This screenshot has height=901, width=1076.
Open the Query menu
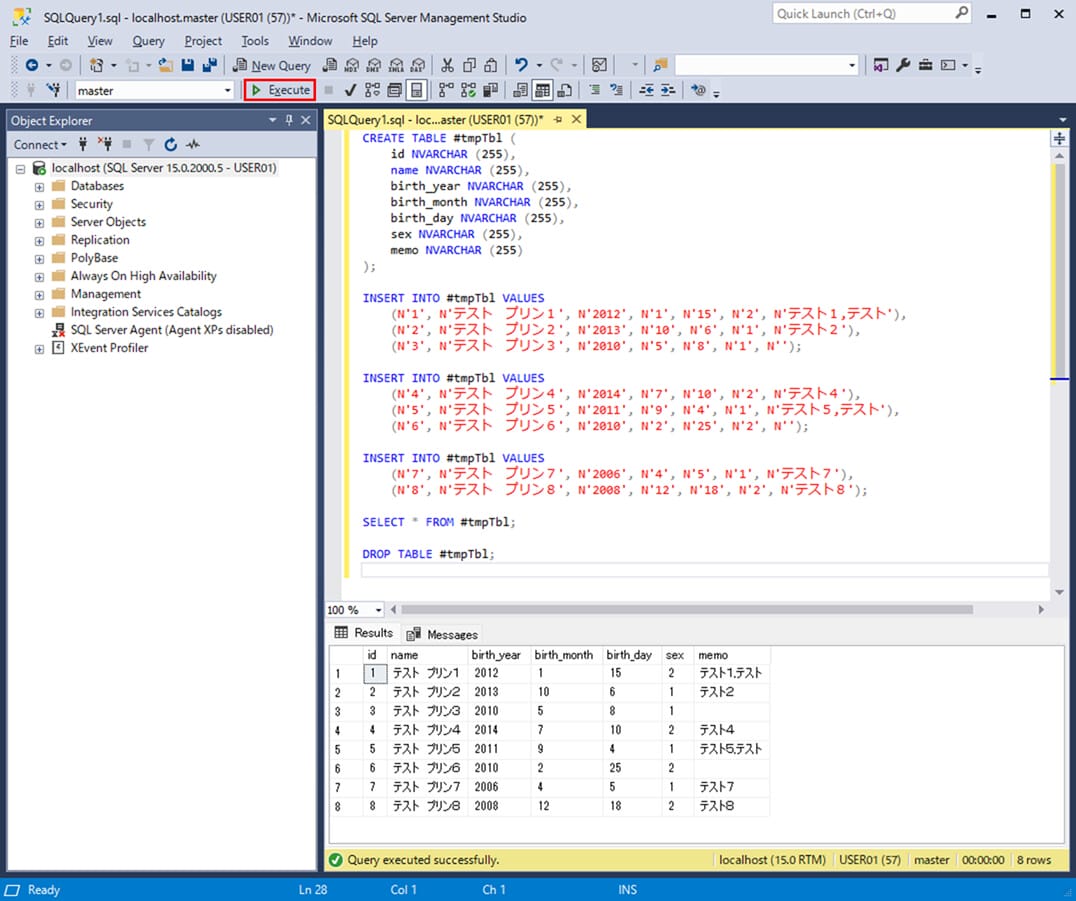148,41
